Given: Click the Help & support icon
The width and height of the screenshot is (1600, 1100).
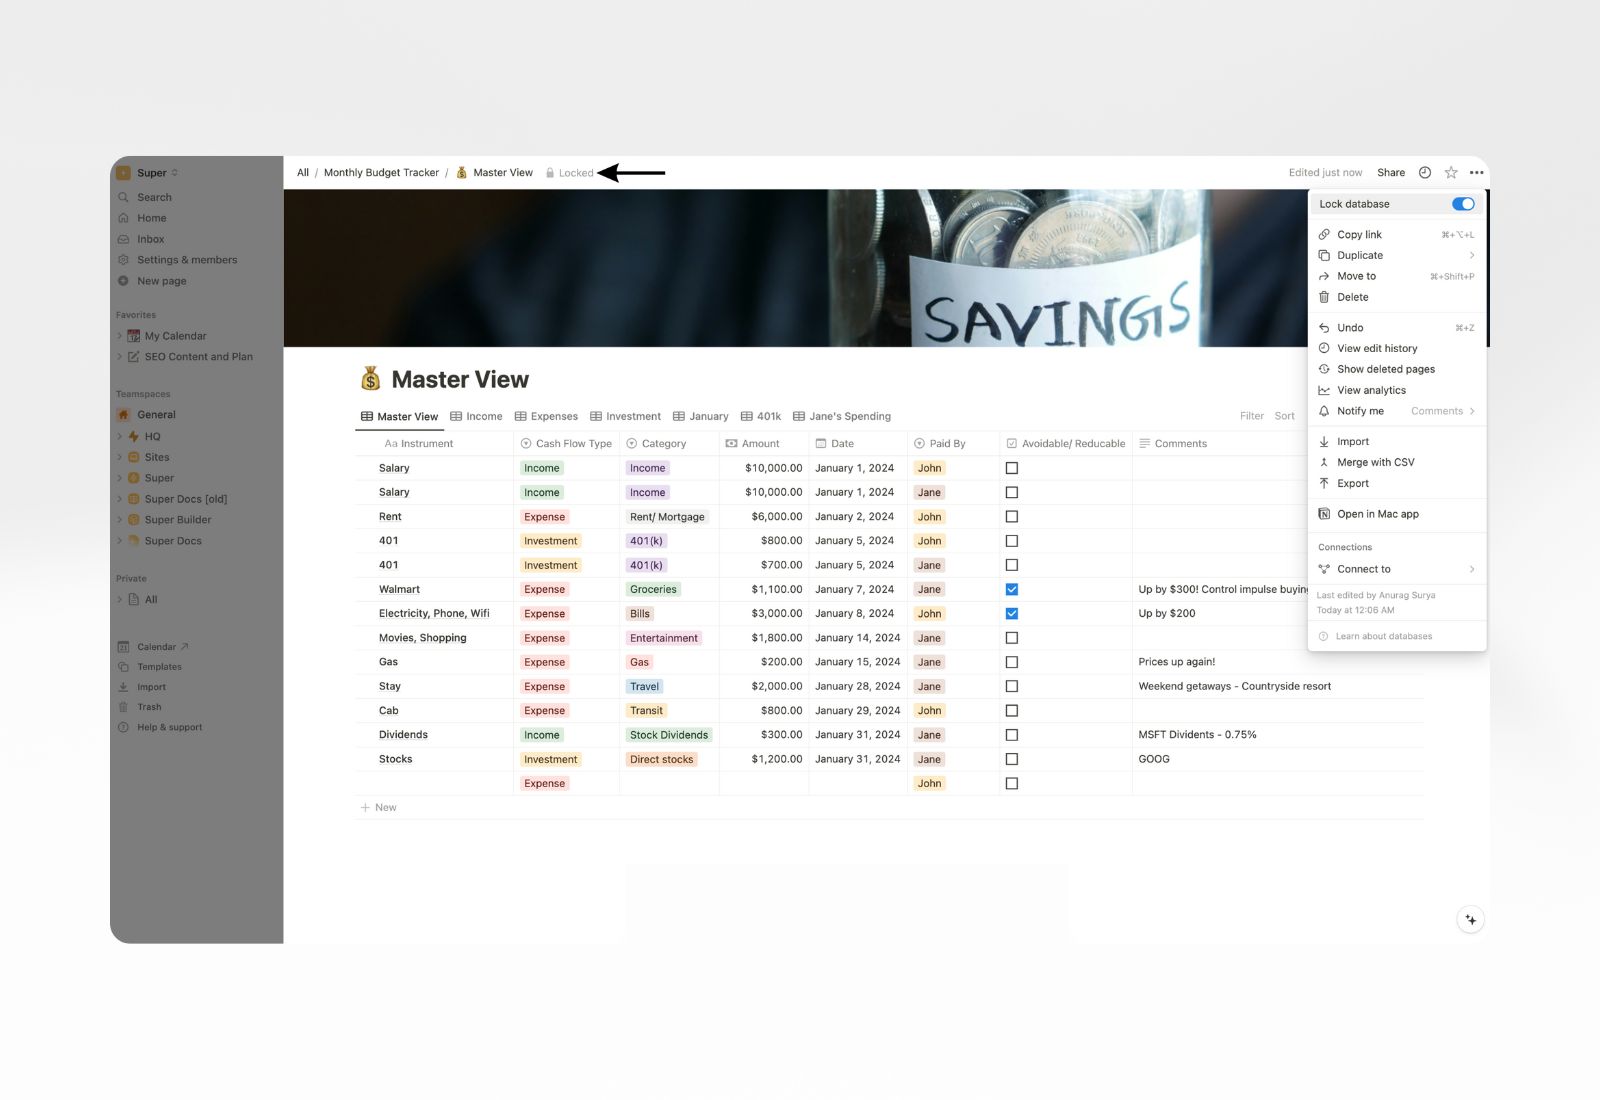Looking at the screenshot, I should (123, 727).
